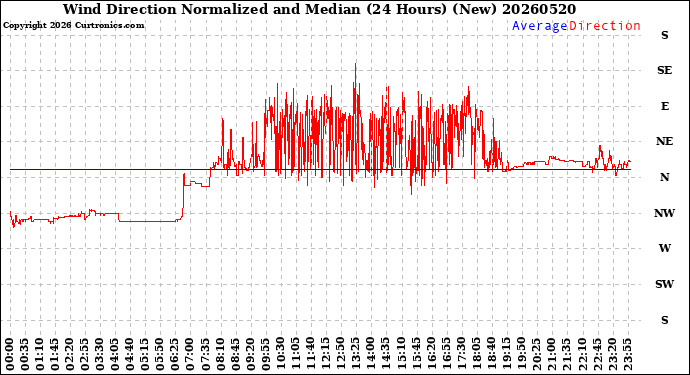Click the 19:50 time axis label
Image resolution: width=690 pixels, height=375 pixels.
(x=522, y=354)
